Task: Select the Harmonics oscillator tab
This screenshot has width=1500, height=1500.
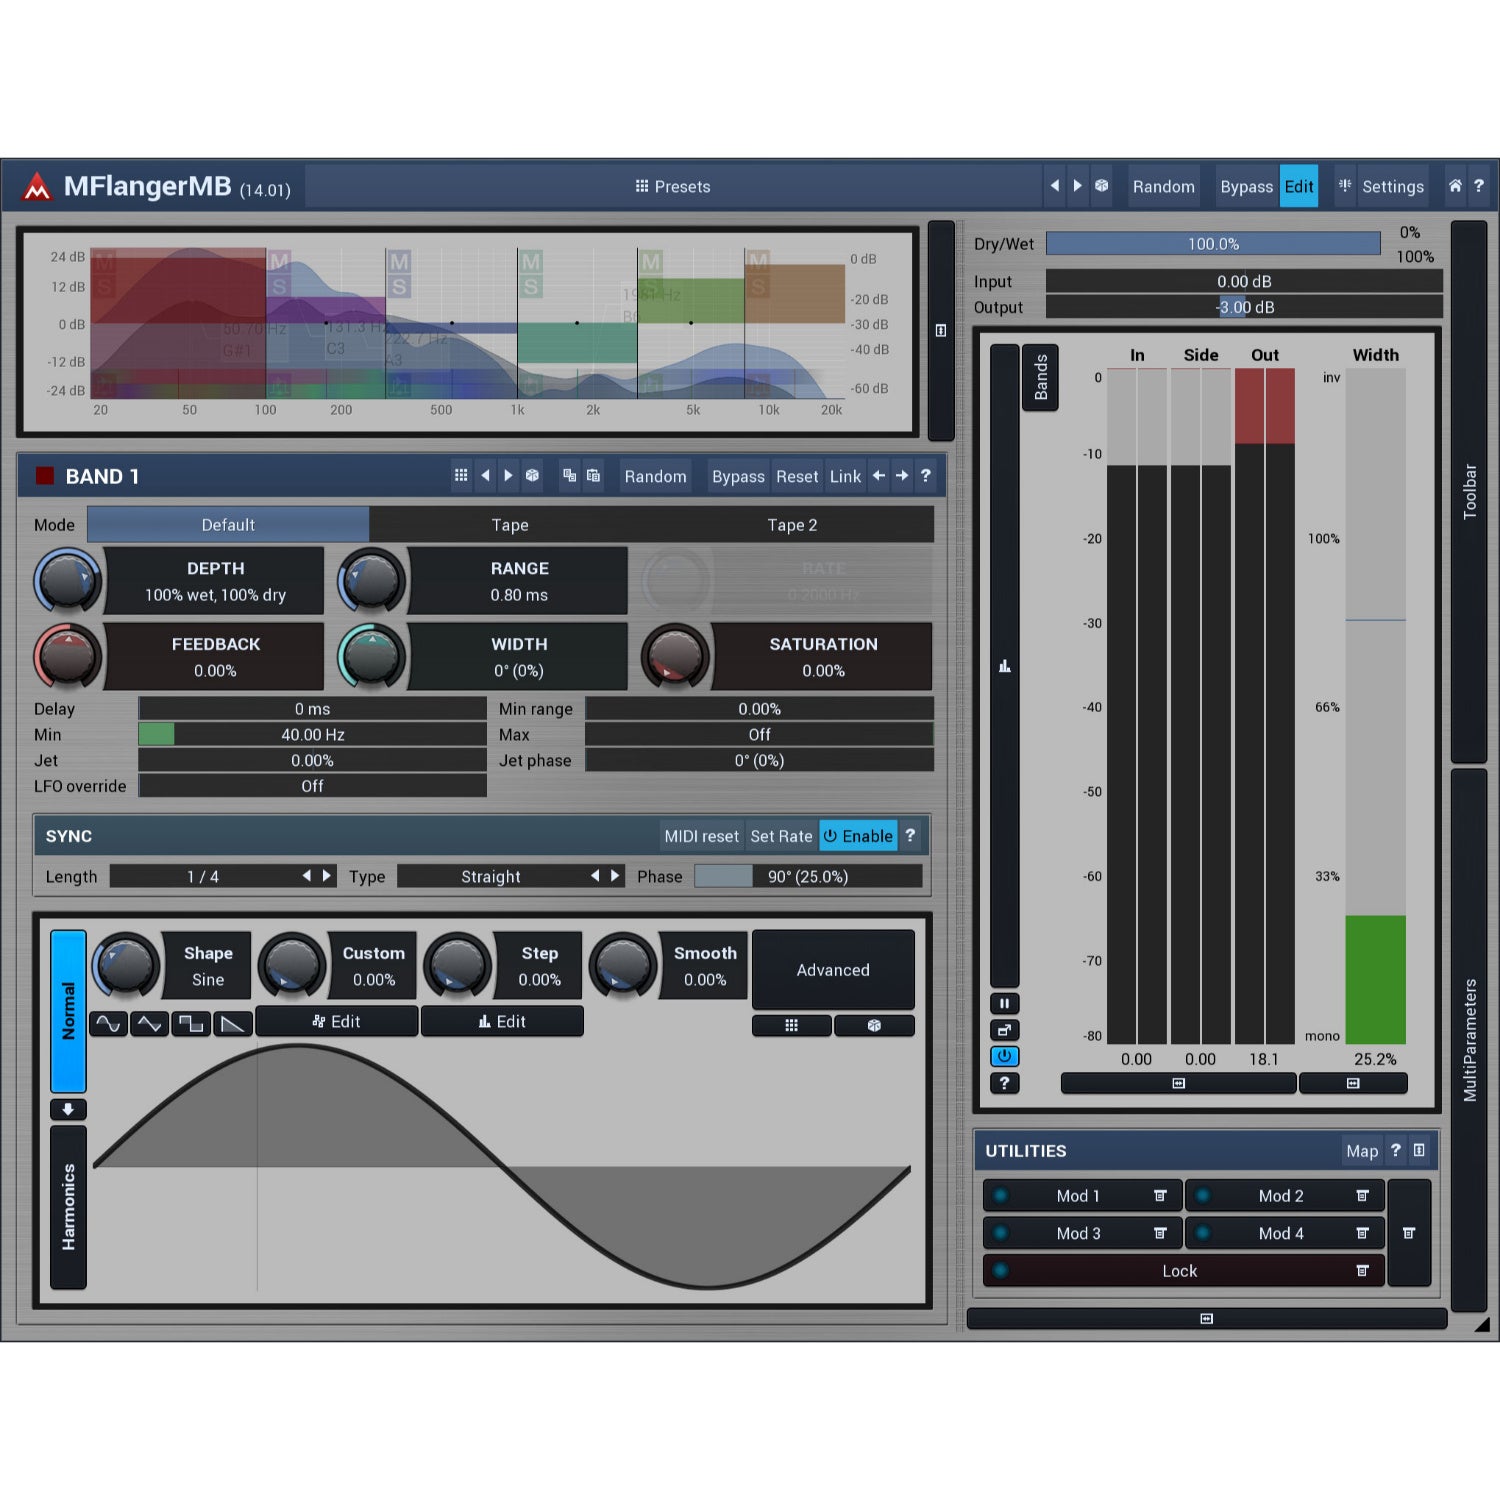Action: (x=68, y=1207)
